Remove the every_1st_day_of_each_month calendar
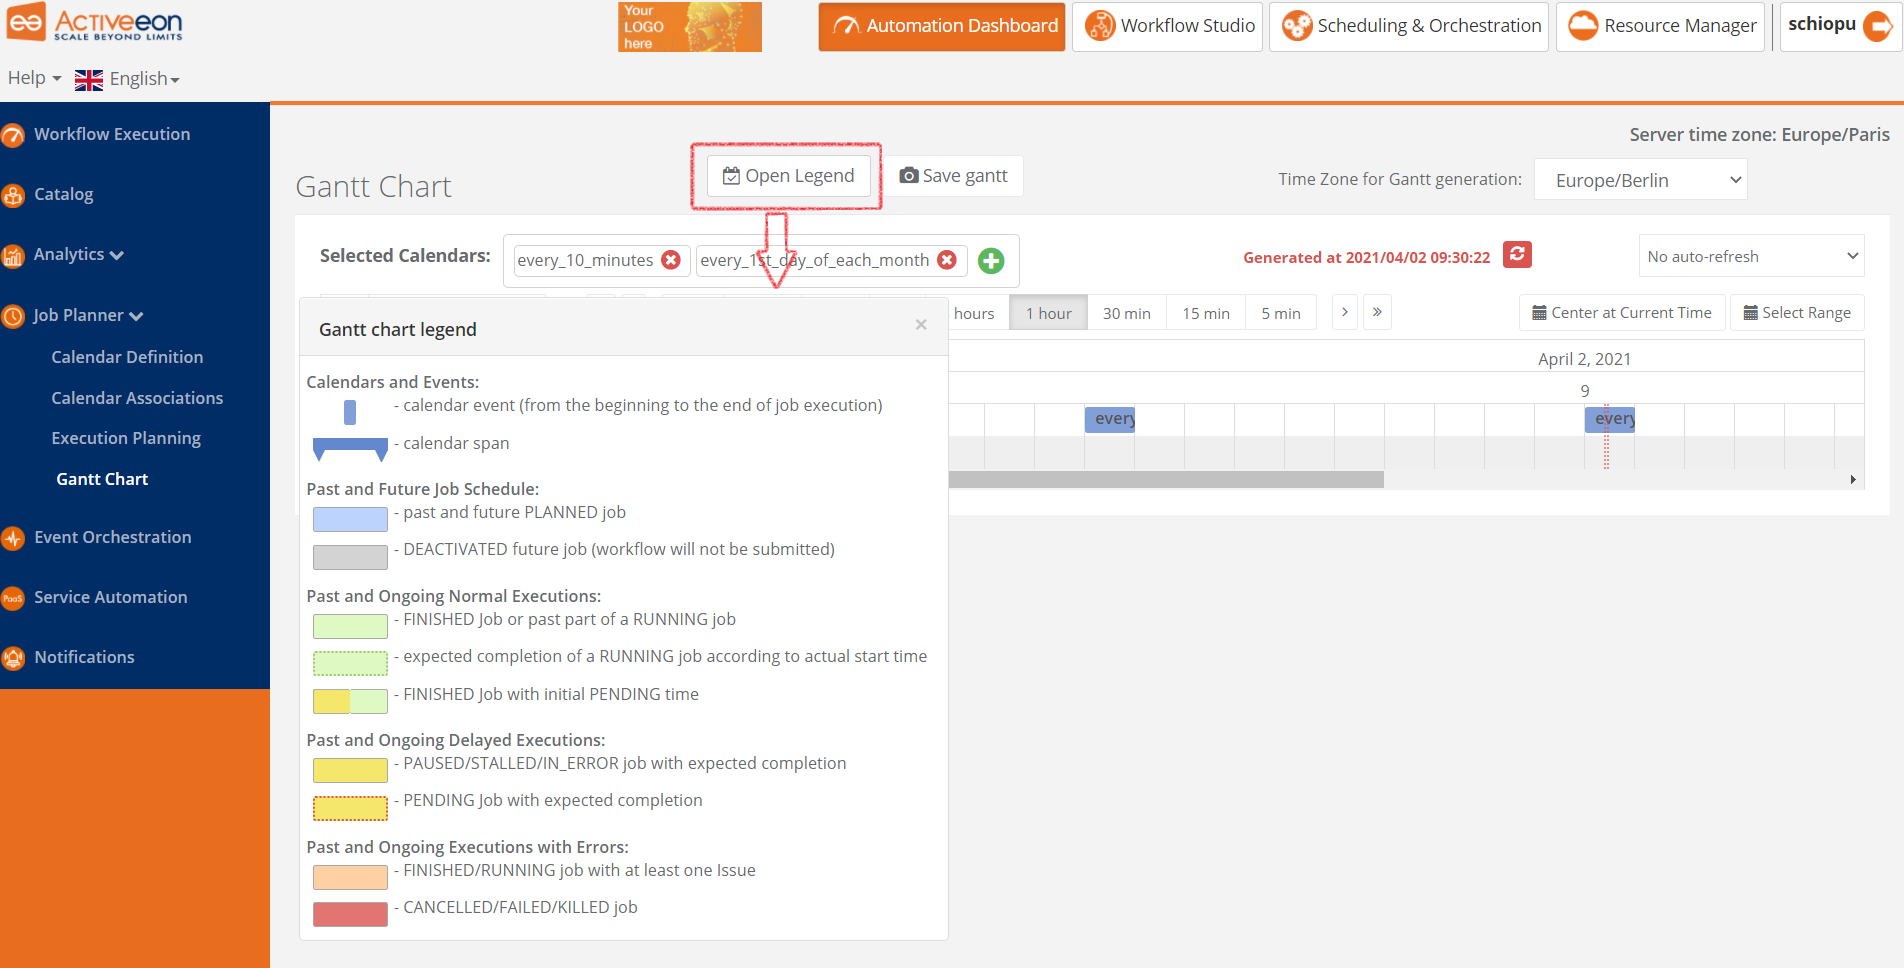 pyautogui.click(x=947, y=260)
